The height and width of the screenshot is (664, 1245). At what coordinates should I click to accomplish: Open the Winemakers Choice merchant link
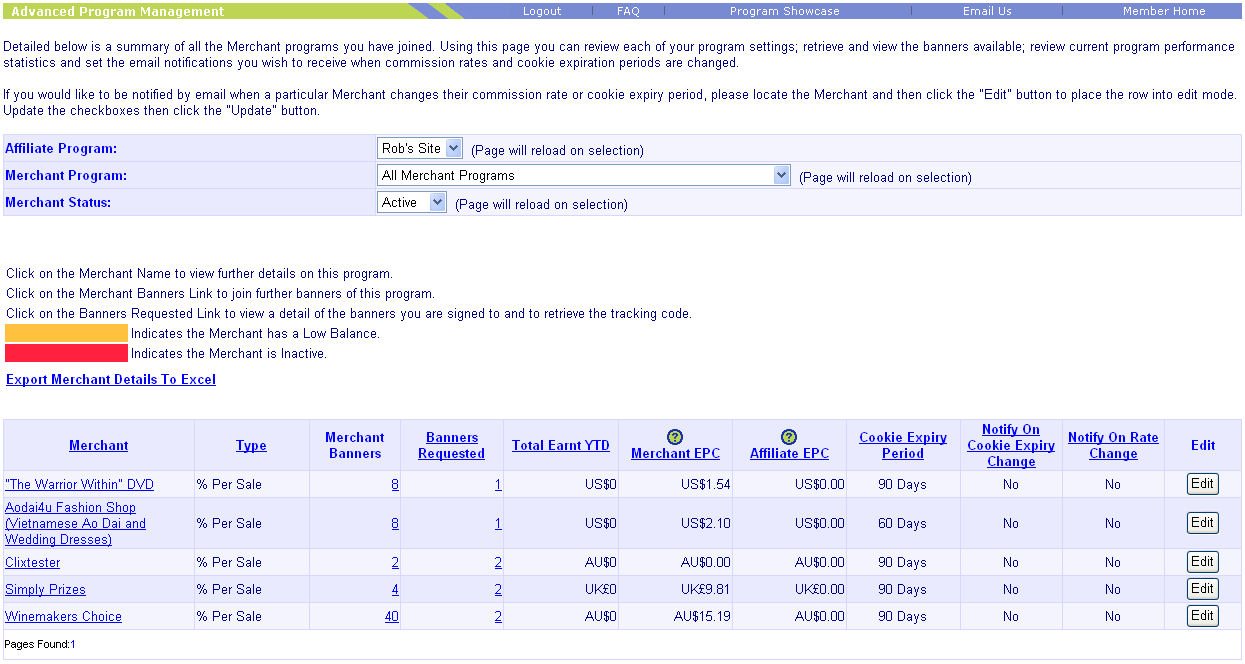63,616
